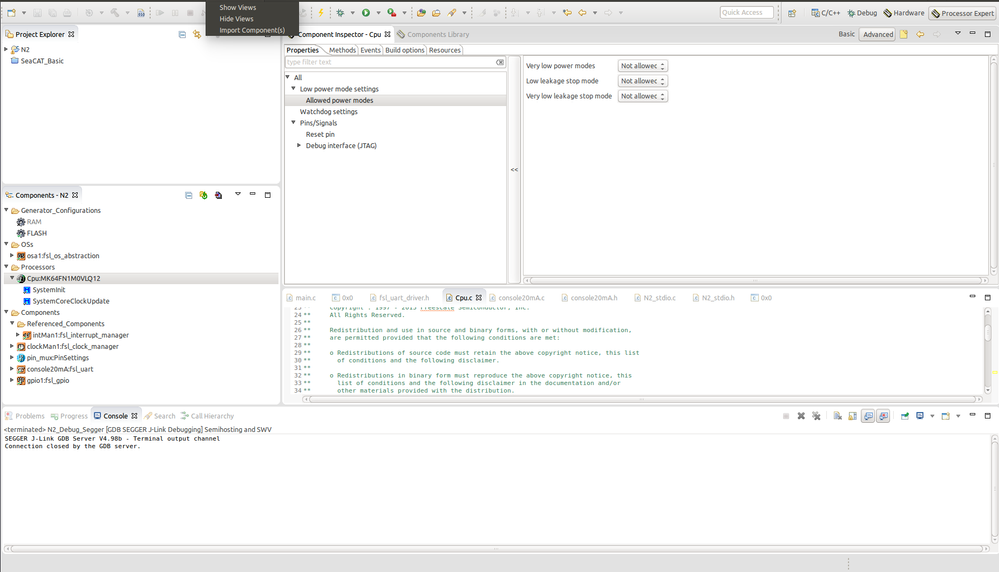Open Components panel view menu triangle
Image resolution: width=999 pixels, height=572 pixels.
(x=238, y=194)
